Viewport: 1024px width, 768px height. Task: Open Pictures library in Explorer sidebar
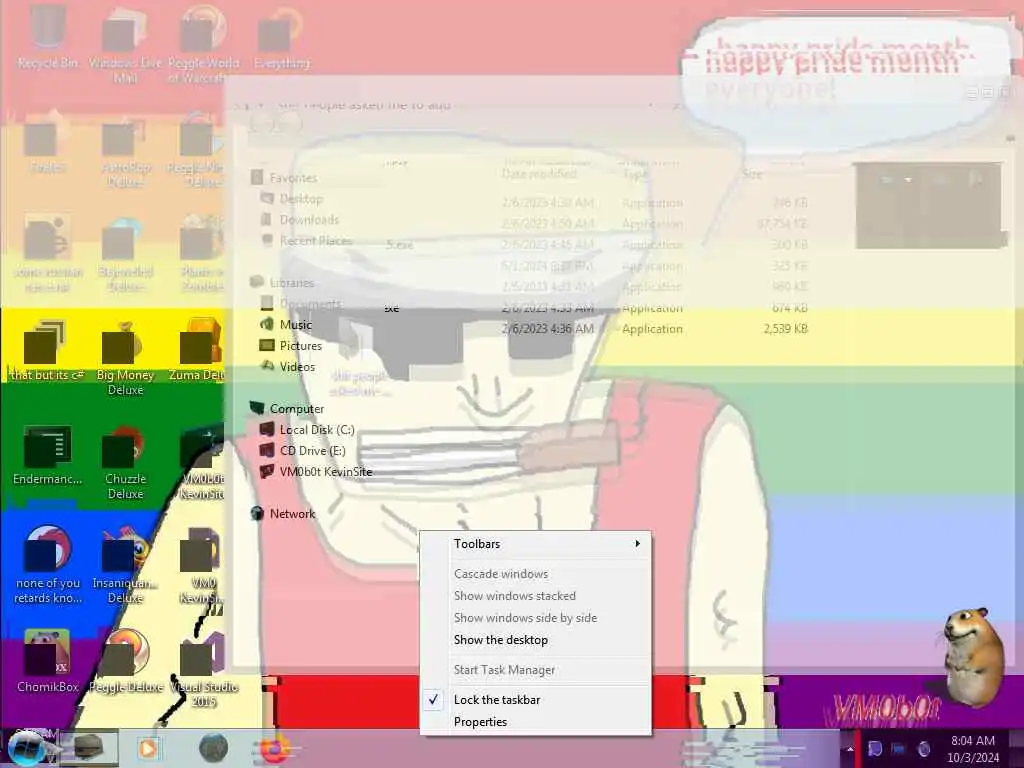(x=291, y=345)
